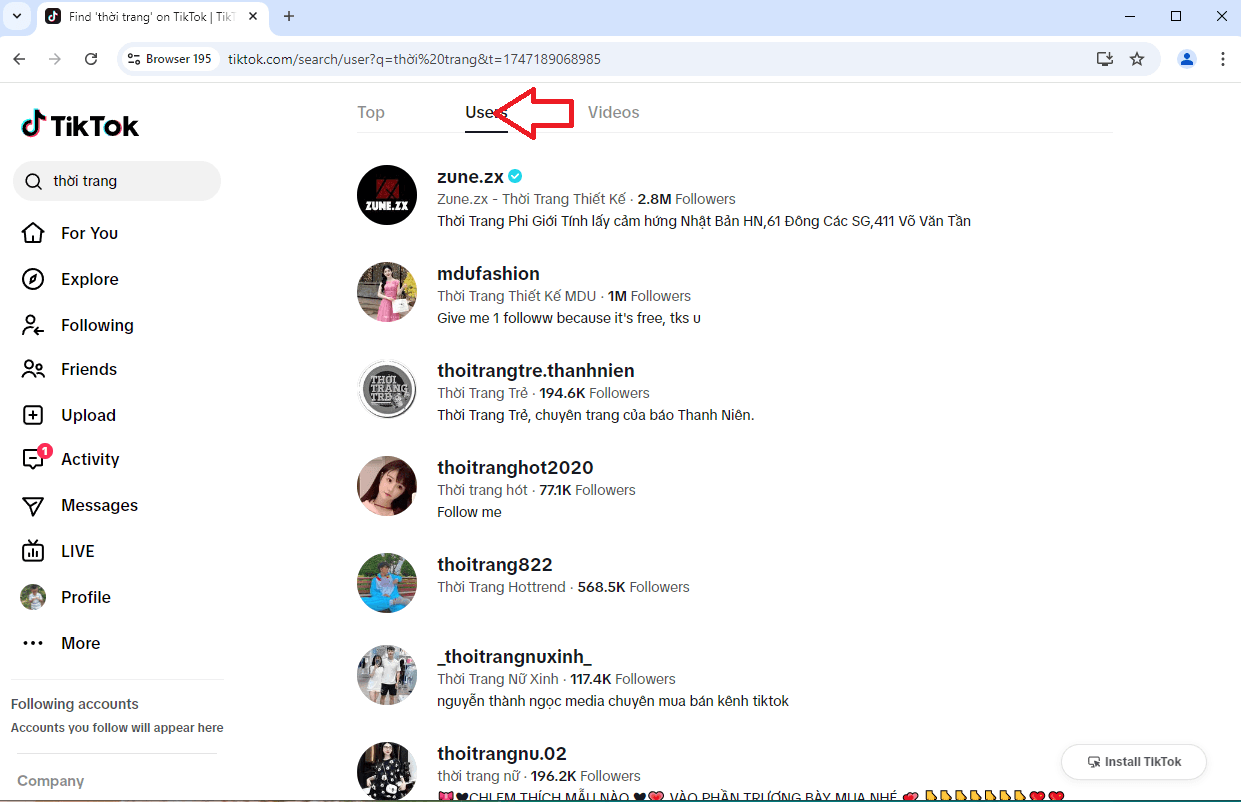
Task: Open the zune.zx user profile
Action: pyautogui.click(x=470, y=176)
